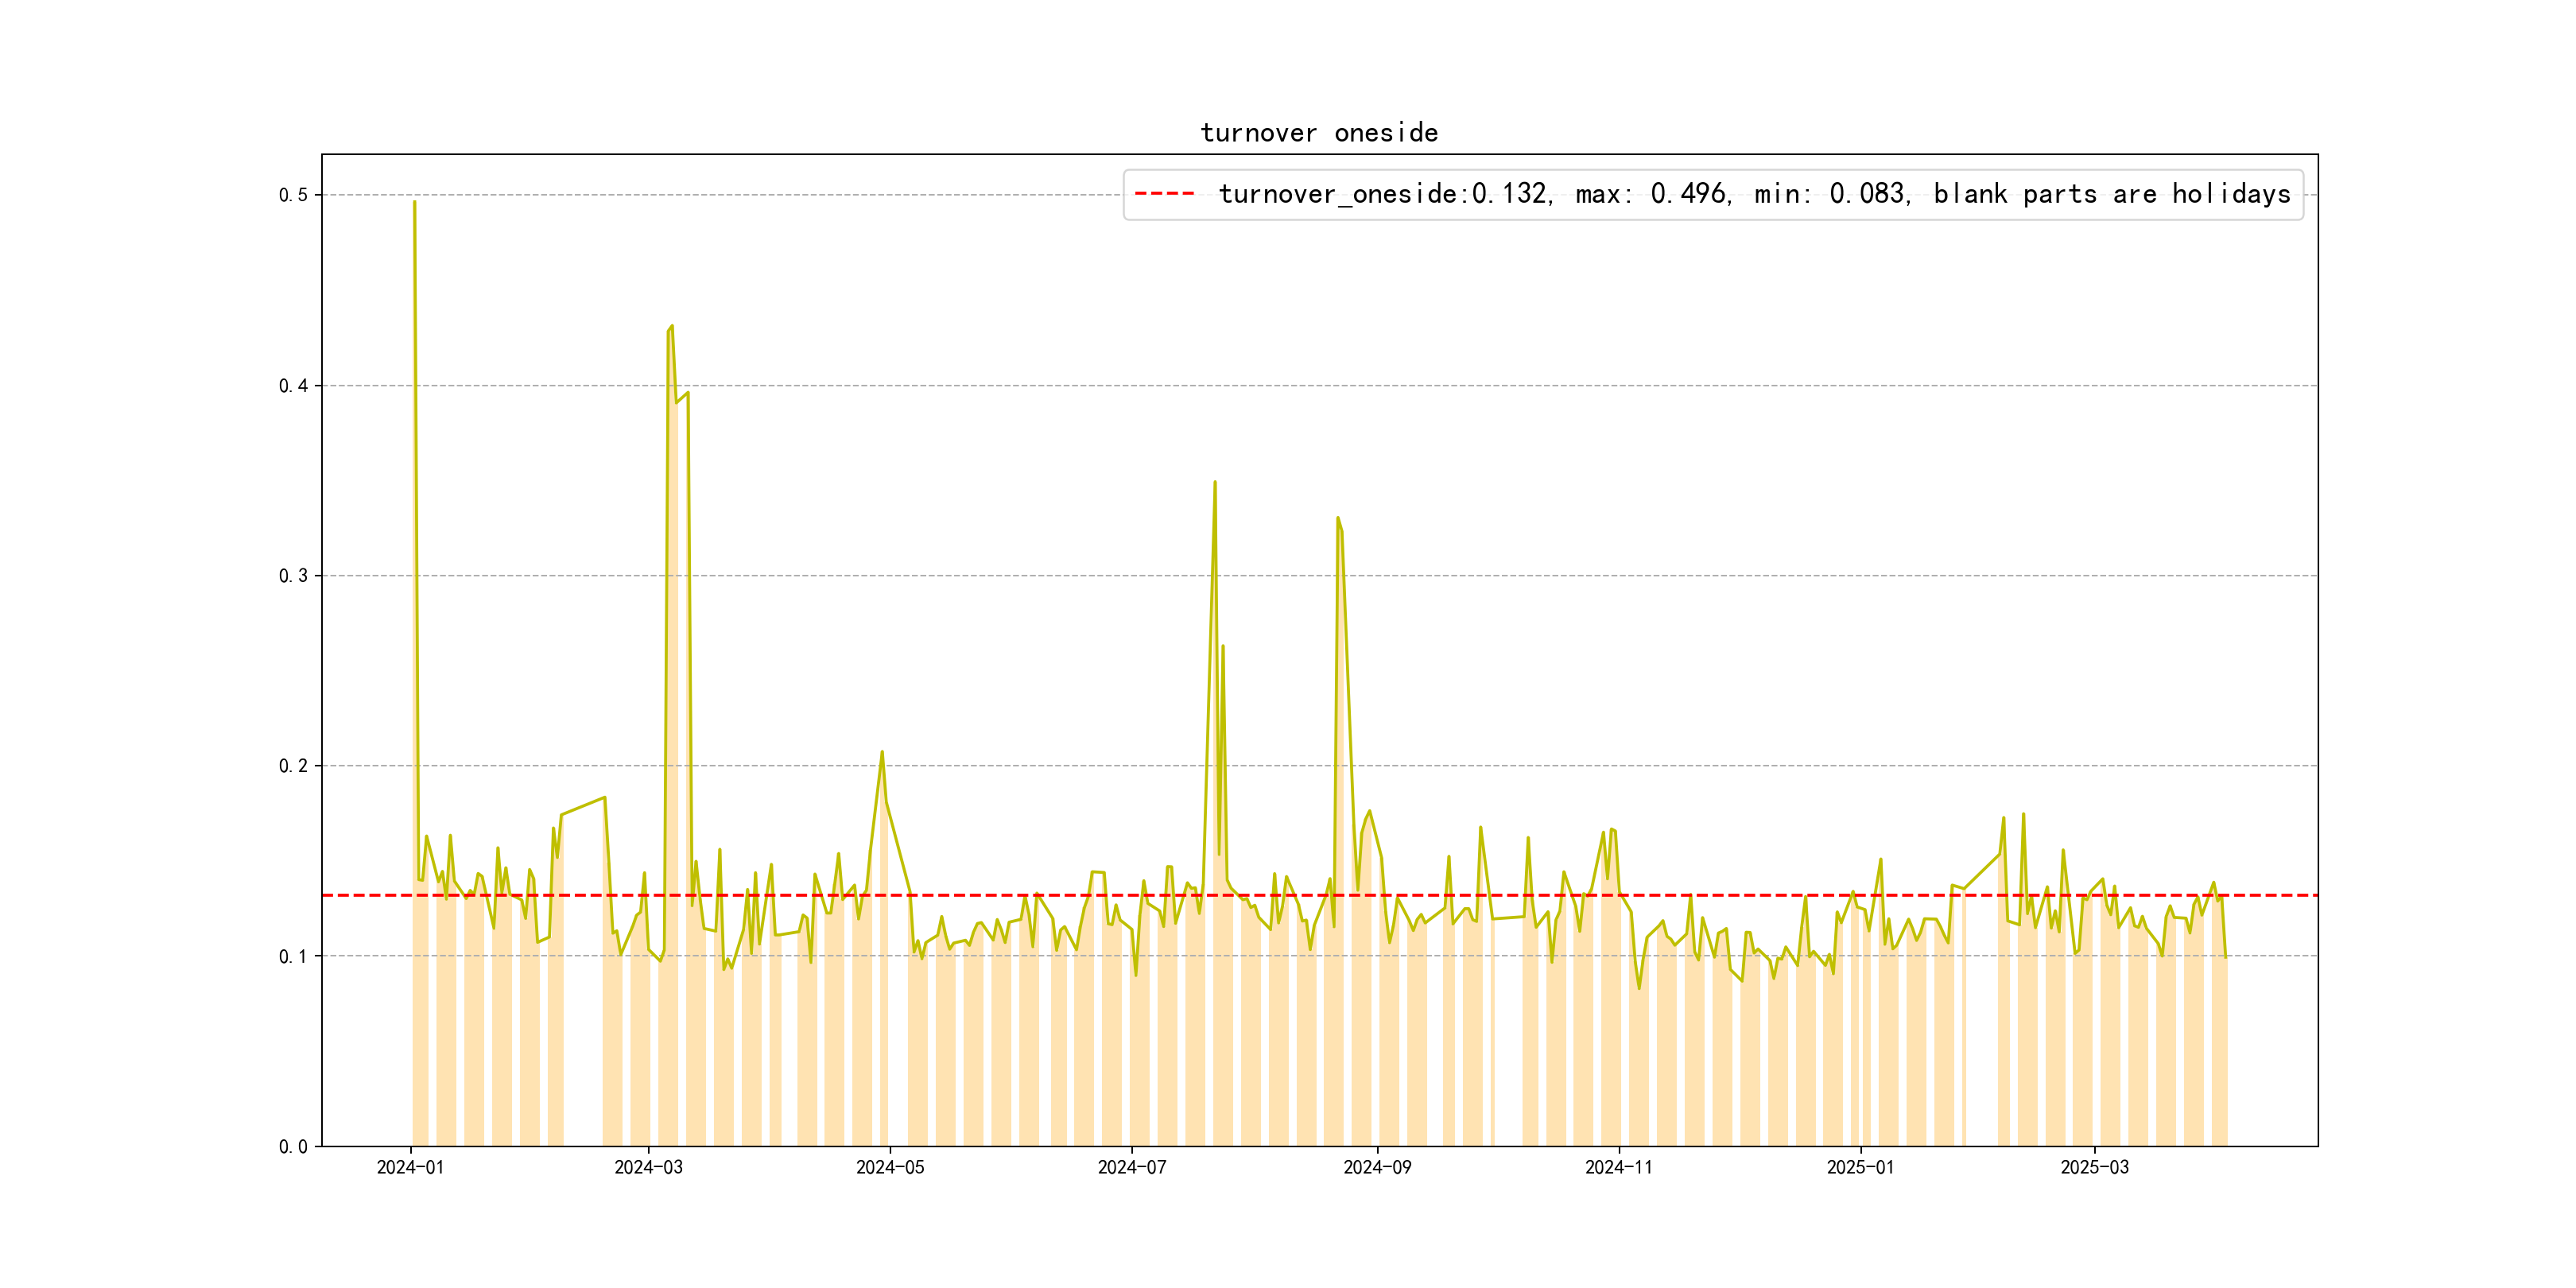Click the 2024-05 x-axis tick label
The width and height of the screenshot is (2576, 1288).
click(x=890, y=1167)
